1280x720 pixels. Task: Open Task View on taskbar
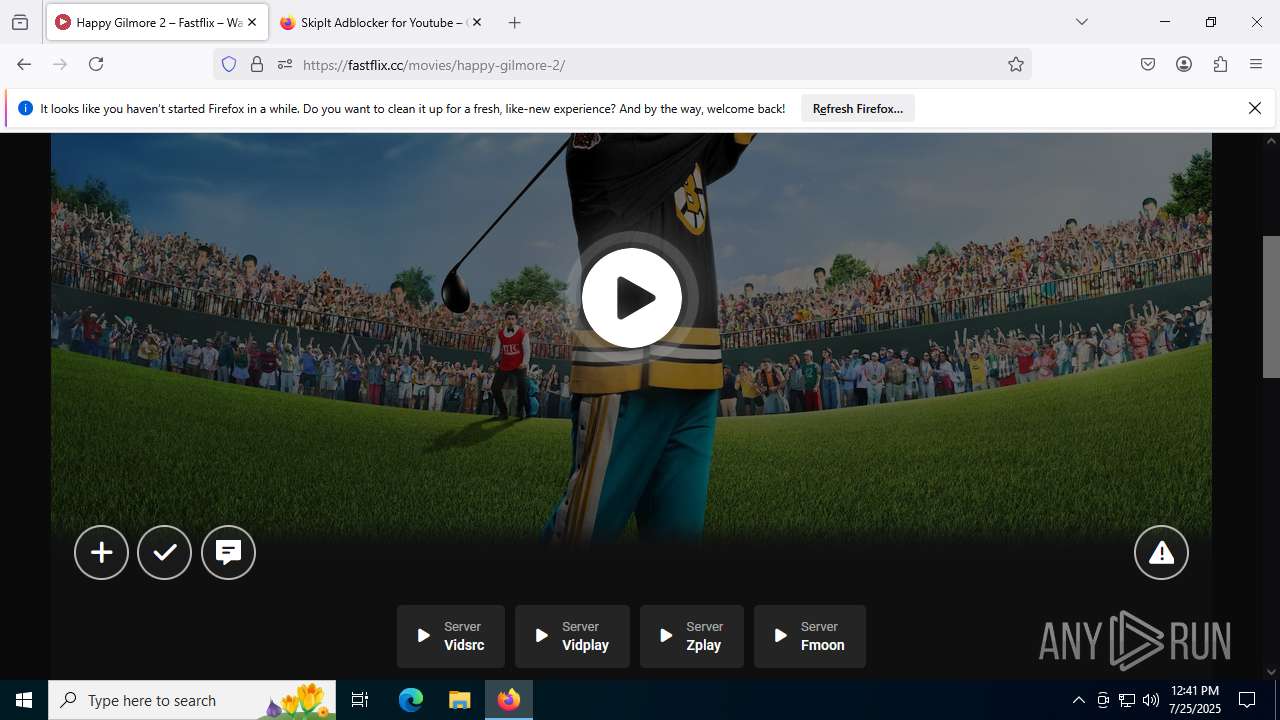point(360,700)
